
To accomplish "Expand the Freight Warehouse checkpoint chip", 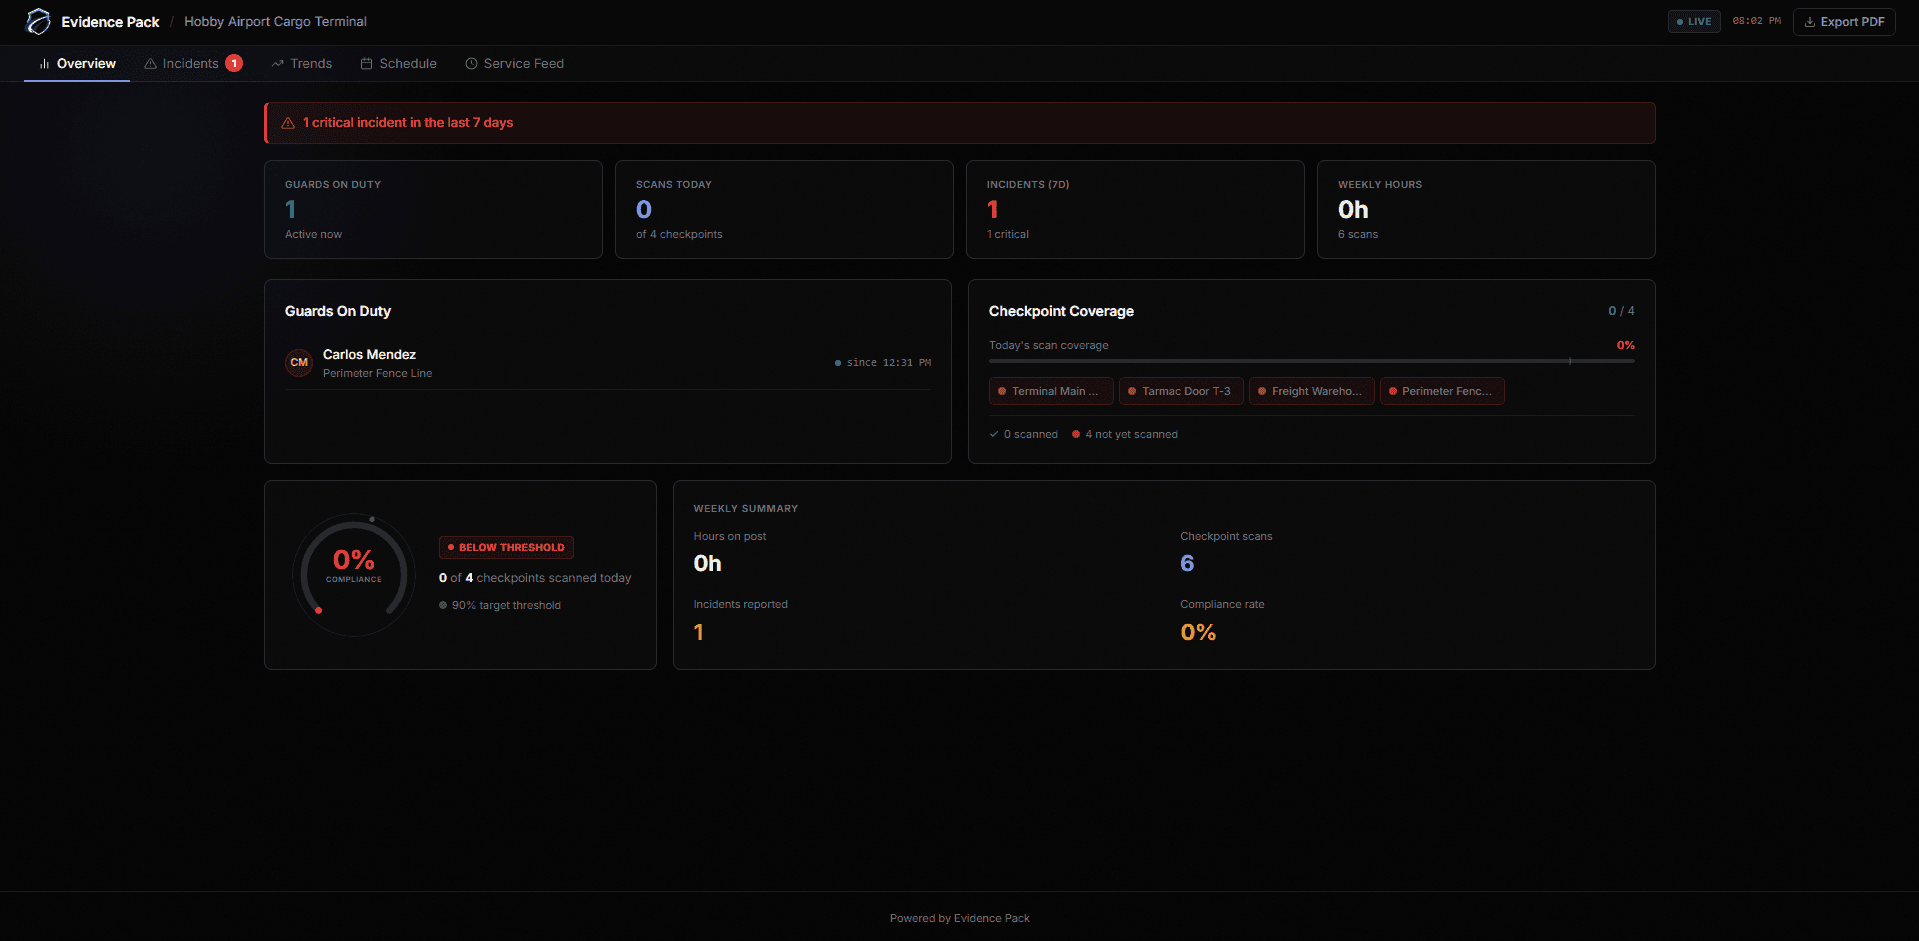I will tap(1311, 391).
